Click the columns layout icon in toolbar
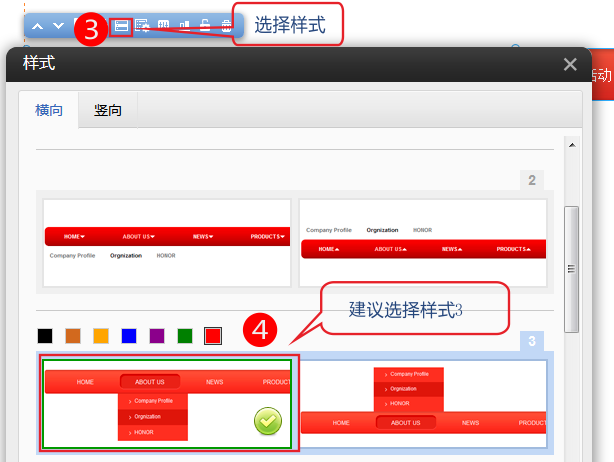The width and height of the screenshot is (614, 462). 163,26
